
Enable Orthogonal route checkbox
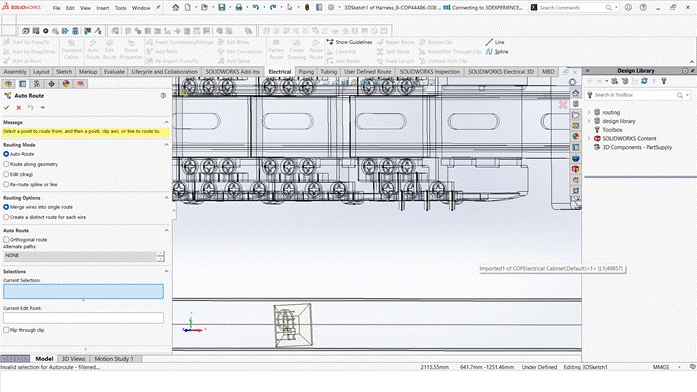pos(6,240)
